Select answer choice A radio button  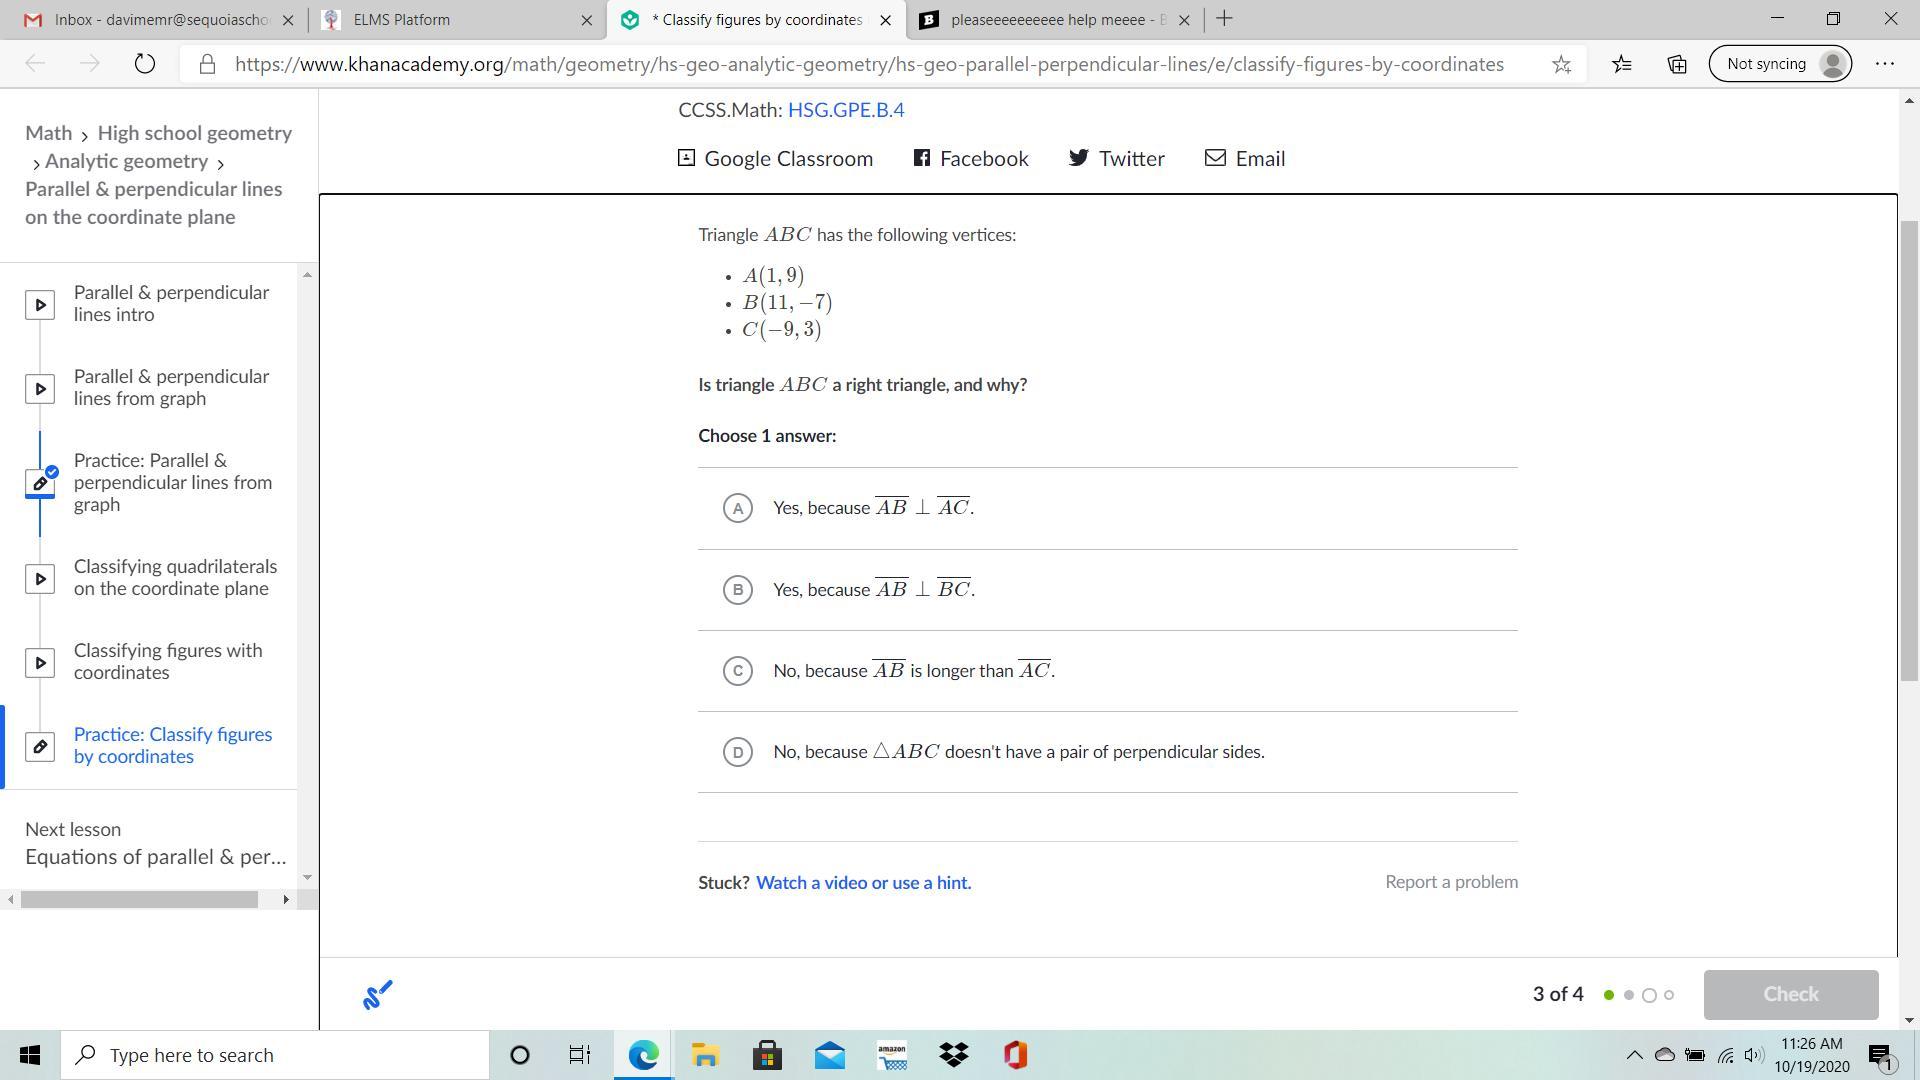[738, 508]
